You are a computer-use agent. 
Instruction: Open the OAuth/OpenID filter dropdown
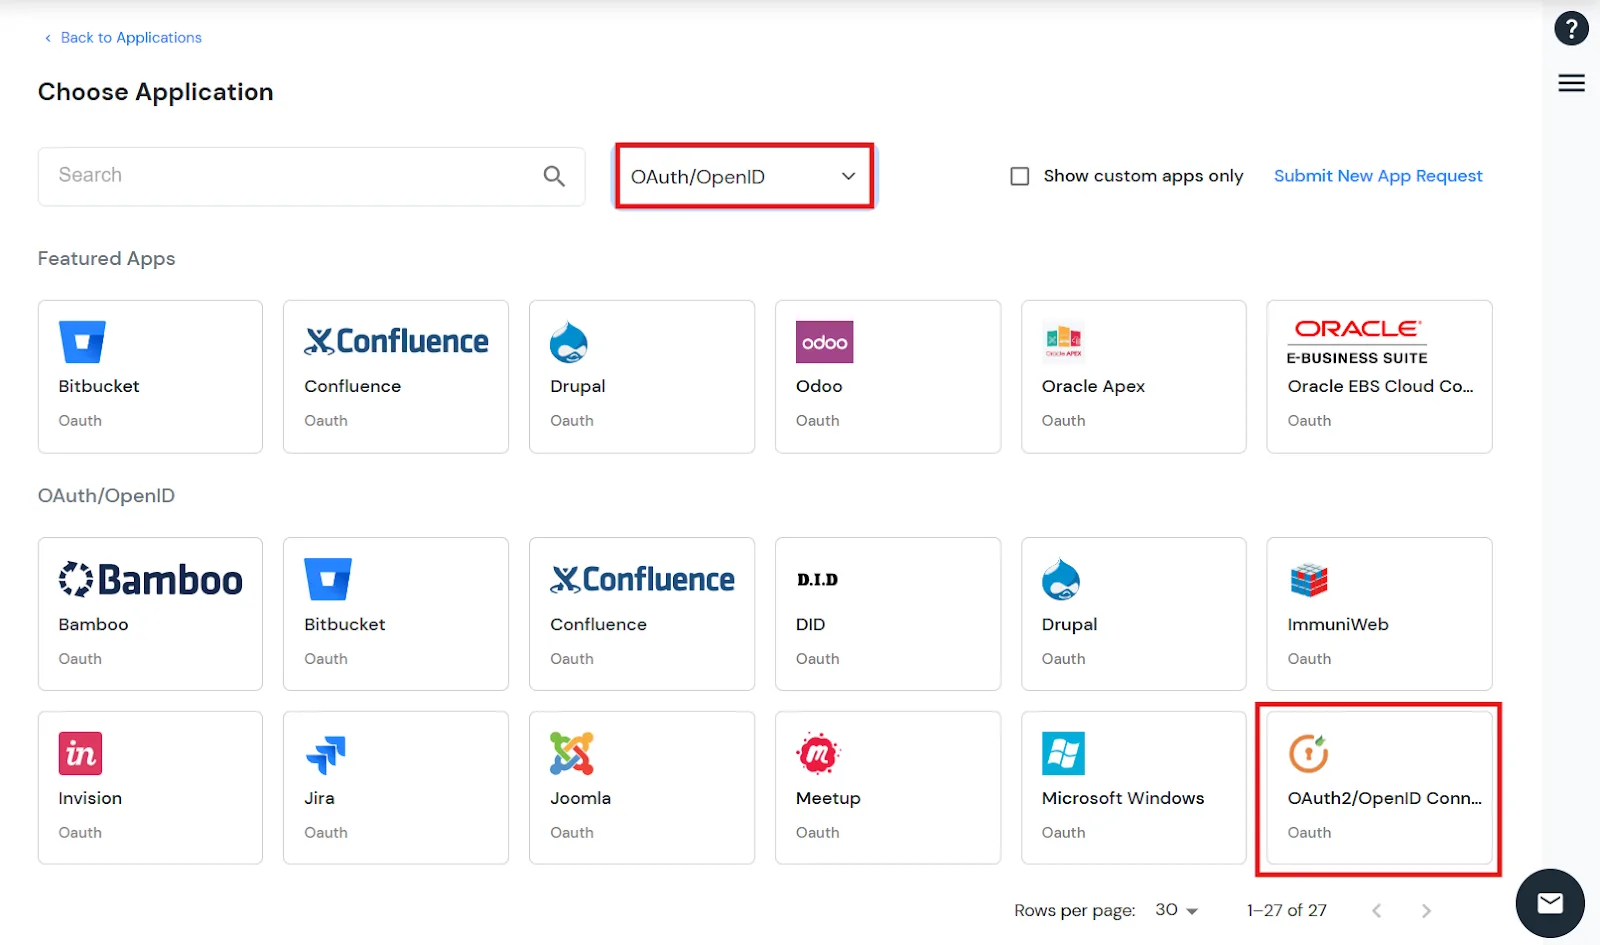(x=743, y=176)
